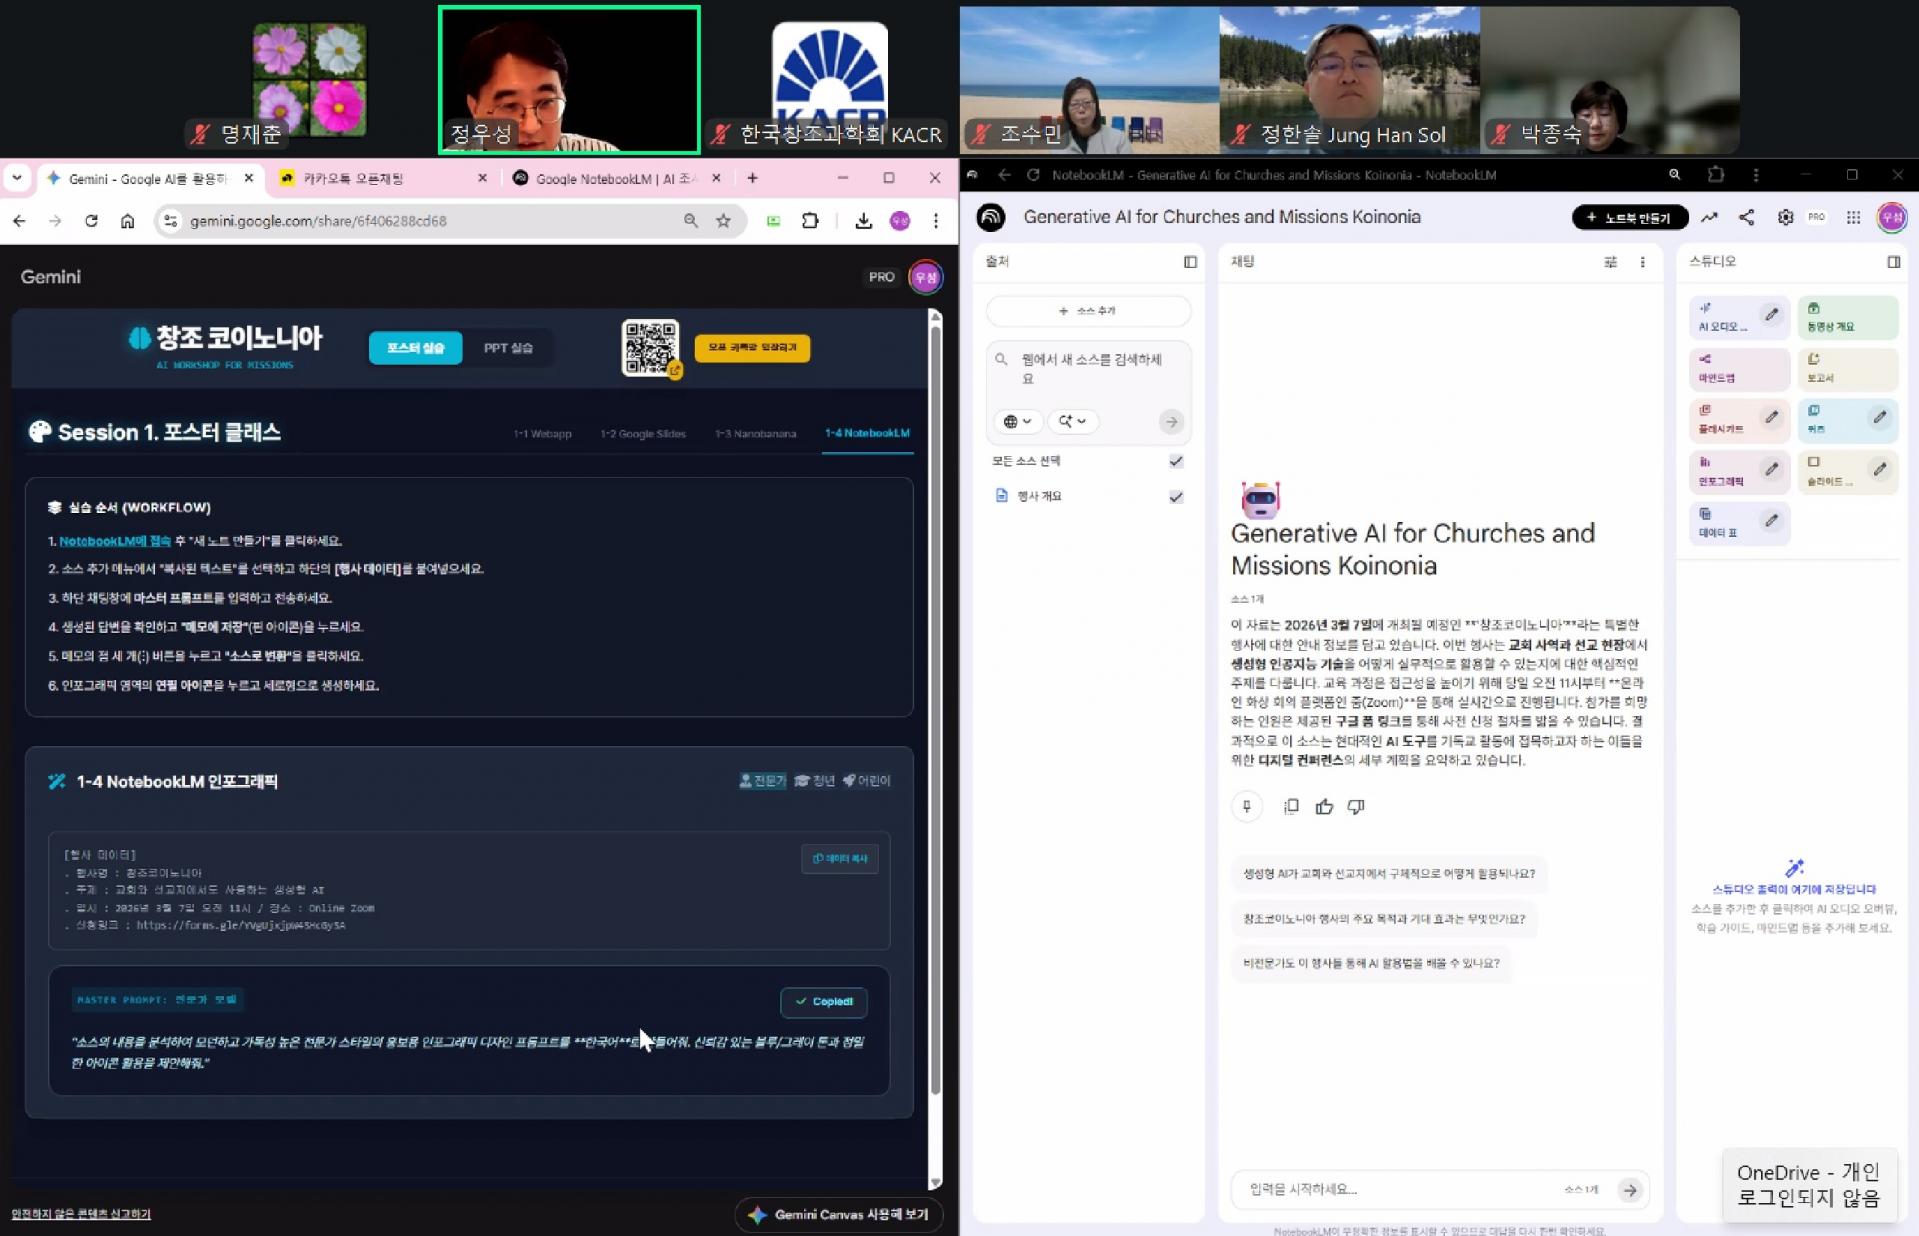The width and height of the screenshot is (1919, 1236).
Task: Open the NotebookLM analytics trend icon
Action: pos(1709,217)
